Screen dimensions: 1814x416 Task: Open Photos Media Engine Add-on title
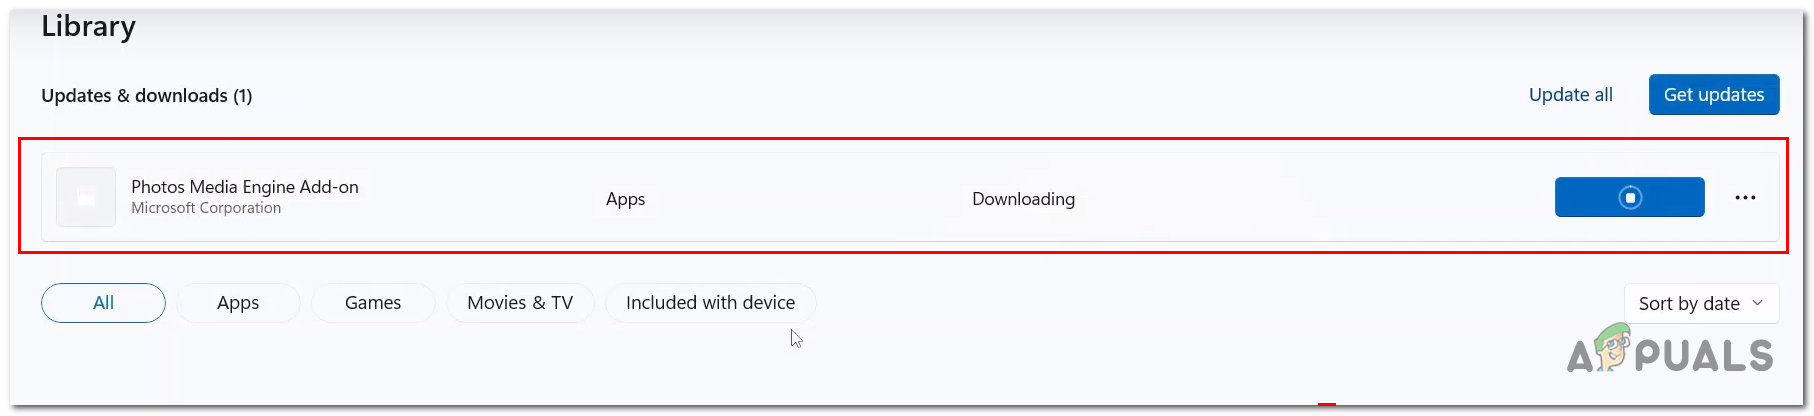245,187
